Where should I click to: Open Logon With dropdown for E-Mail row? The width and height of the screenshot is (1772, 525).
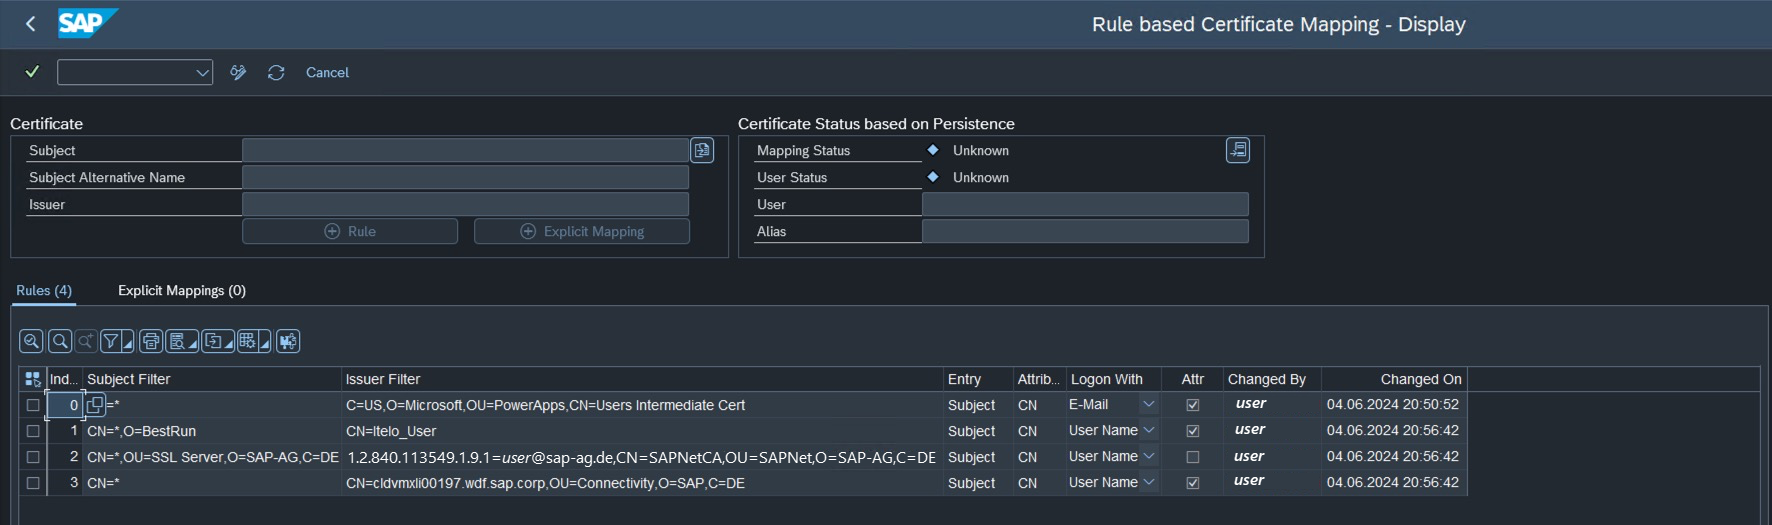(x=1149, y=404)
